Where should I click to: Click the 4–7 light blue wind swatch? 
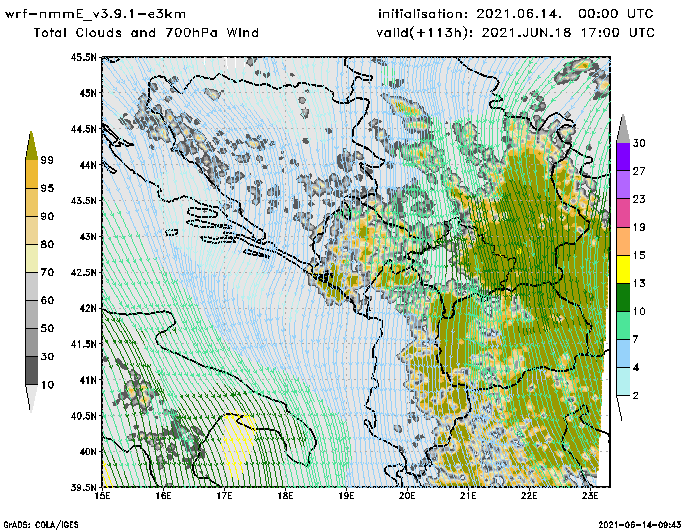point(623,353)
